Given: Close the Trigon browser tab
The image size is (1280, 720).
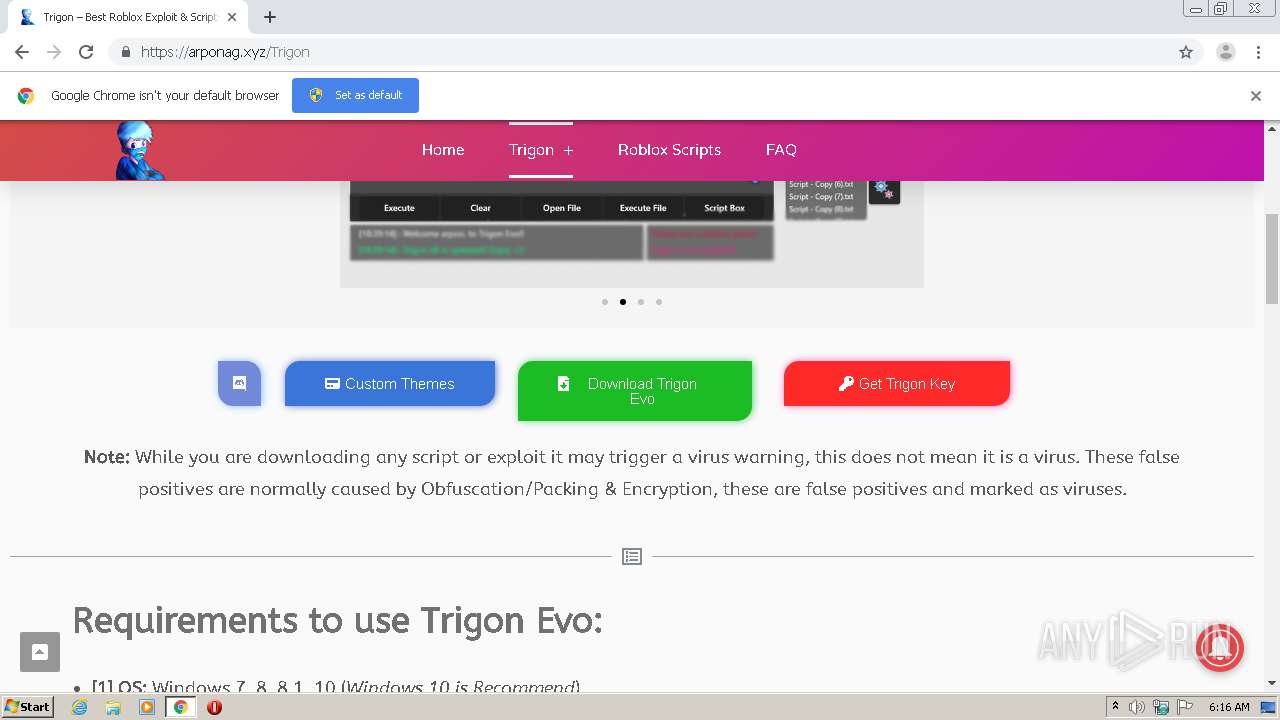Looking at the screenshot, I should coord(232,17).
